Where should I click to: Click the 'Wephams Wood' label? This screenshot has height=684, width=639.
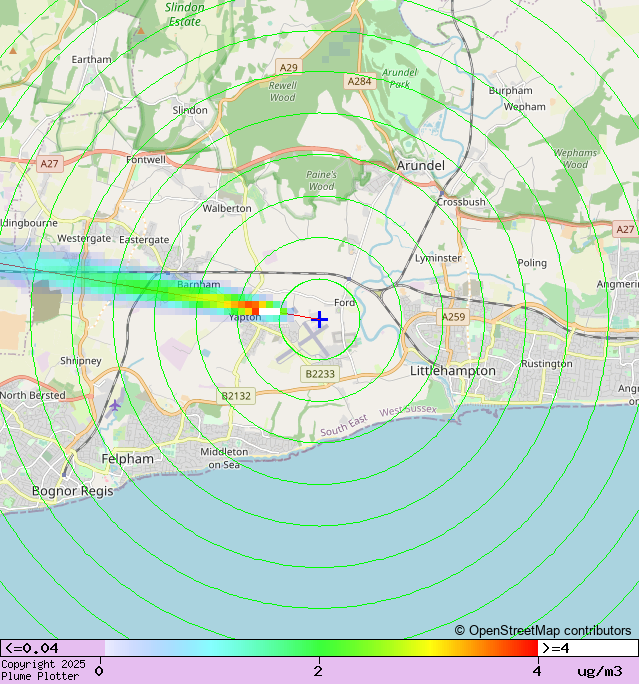(x=575, y=159)
